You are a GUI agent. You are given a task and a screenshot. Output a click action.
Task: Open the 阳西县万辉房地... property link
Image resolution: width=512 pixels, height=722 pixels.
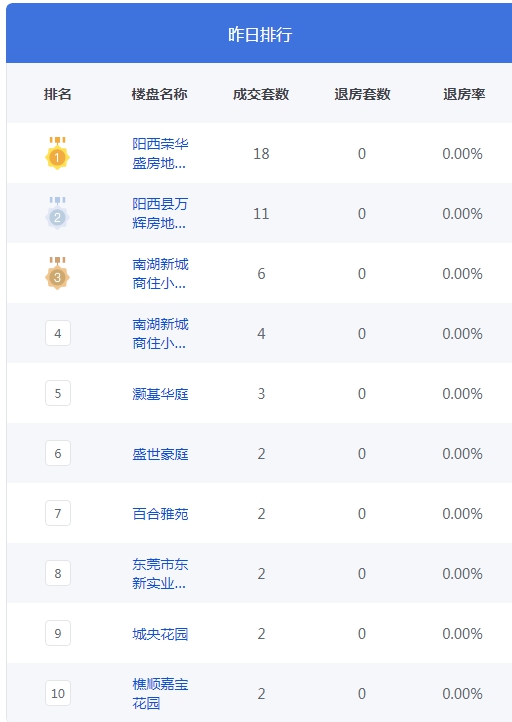point(160,213)
